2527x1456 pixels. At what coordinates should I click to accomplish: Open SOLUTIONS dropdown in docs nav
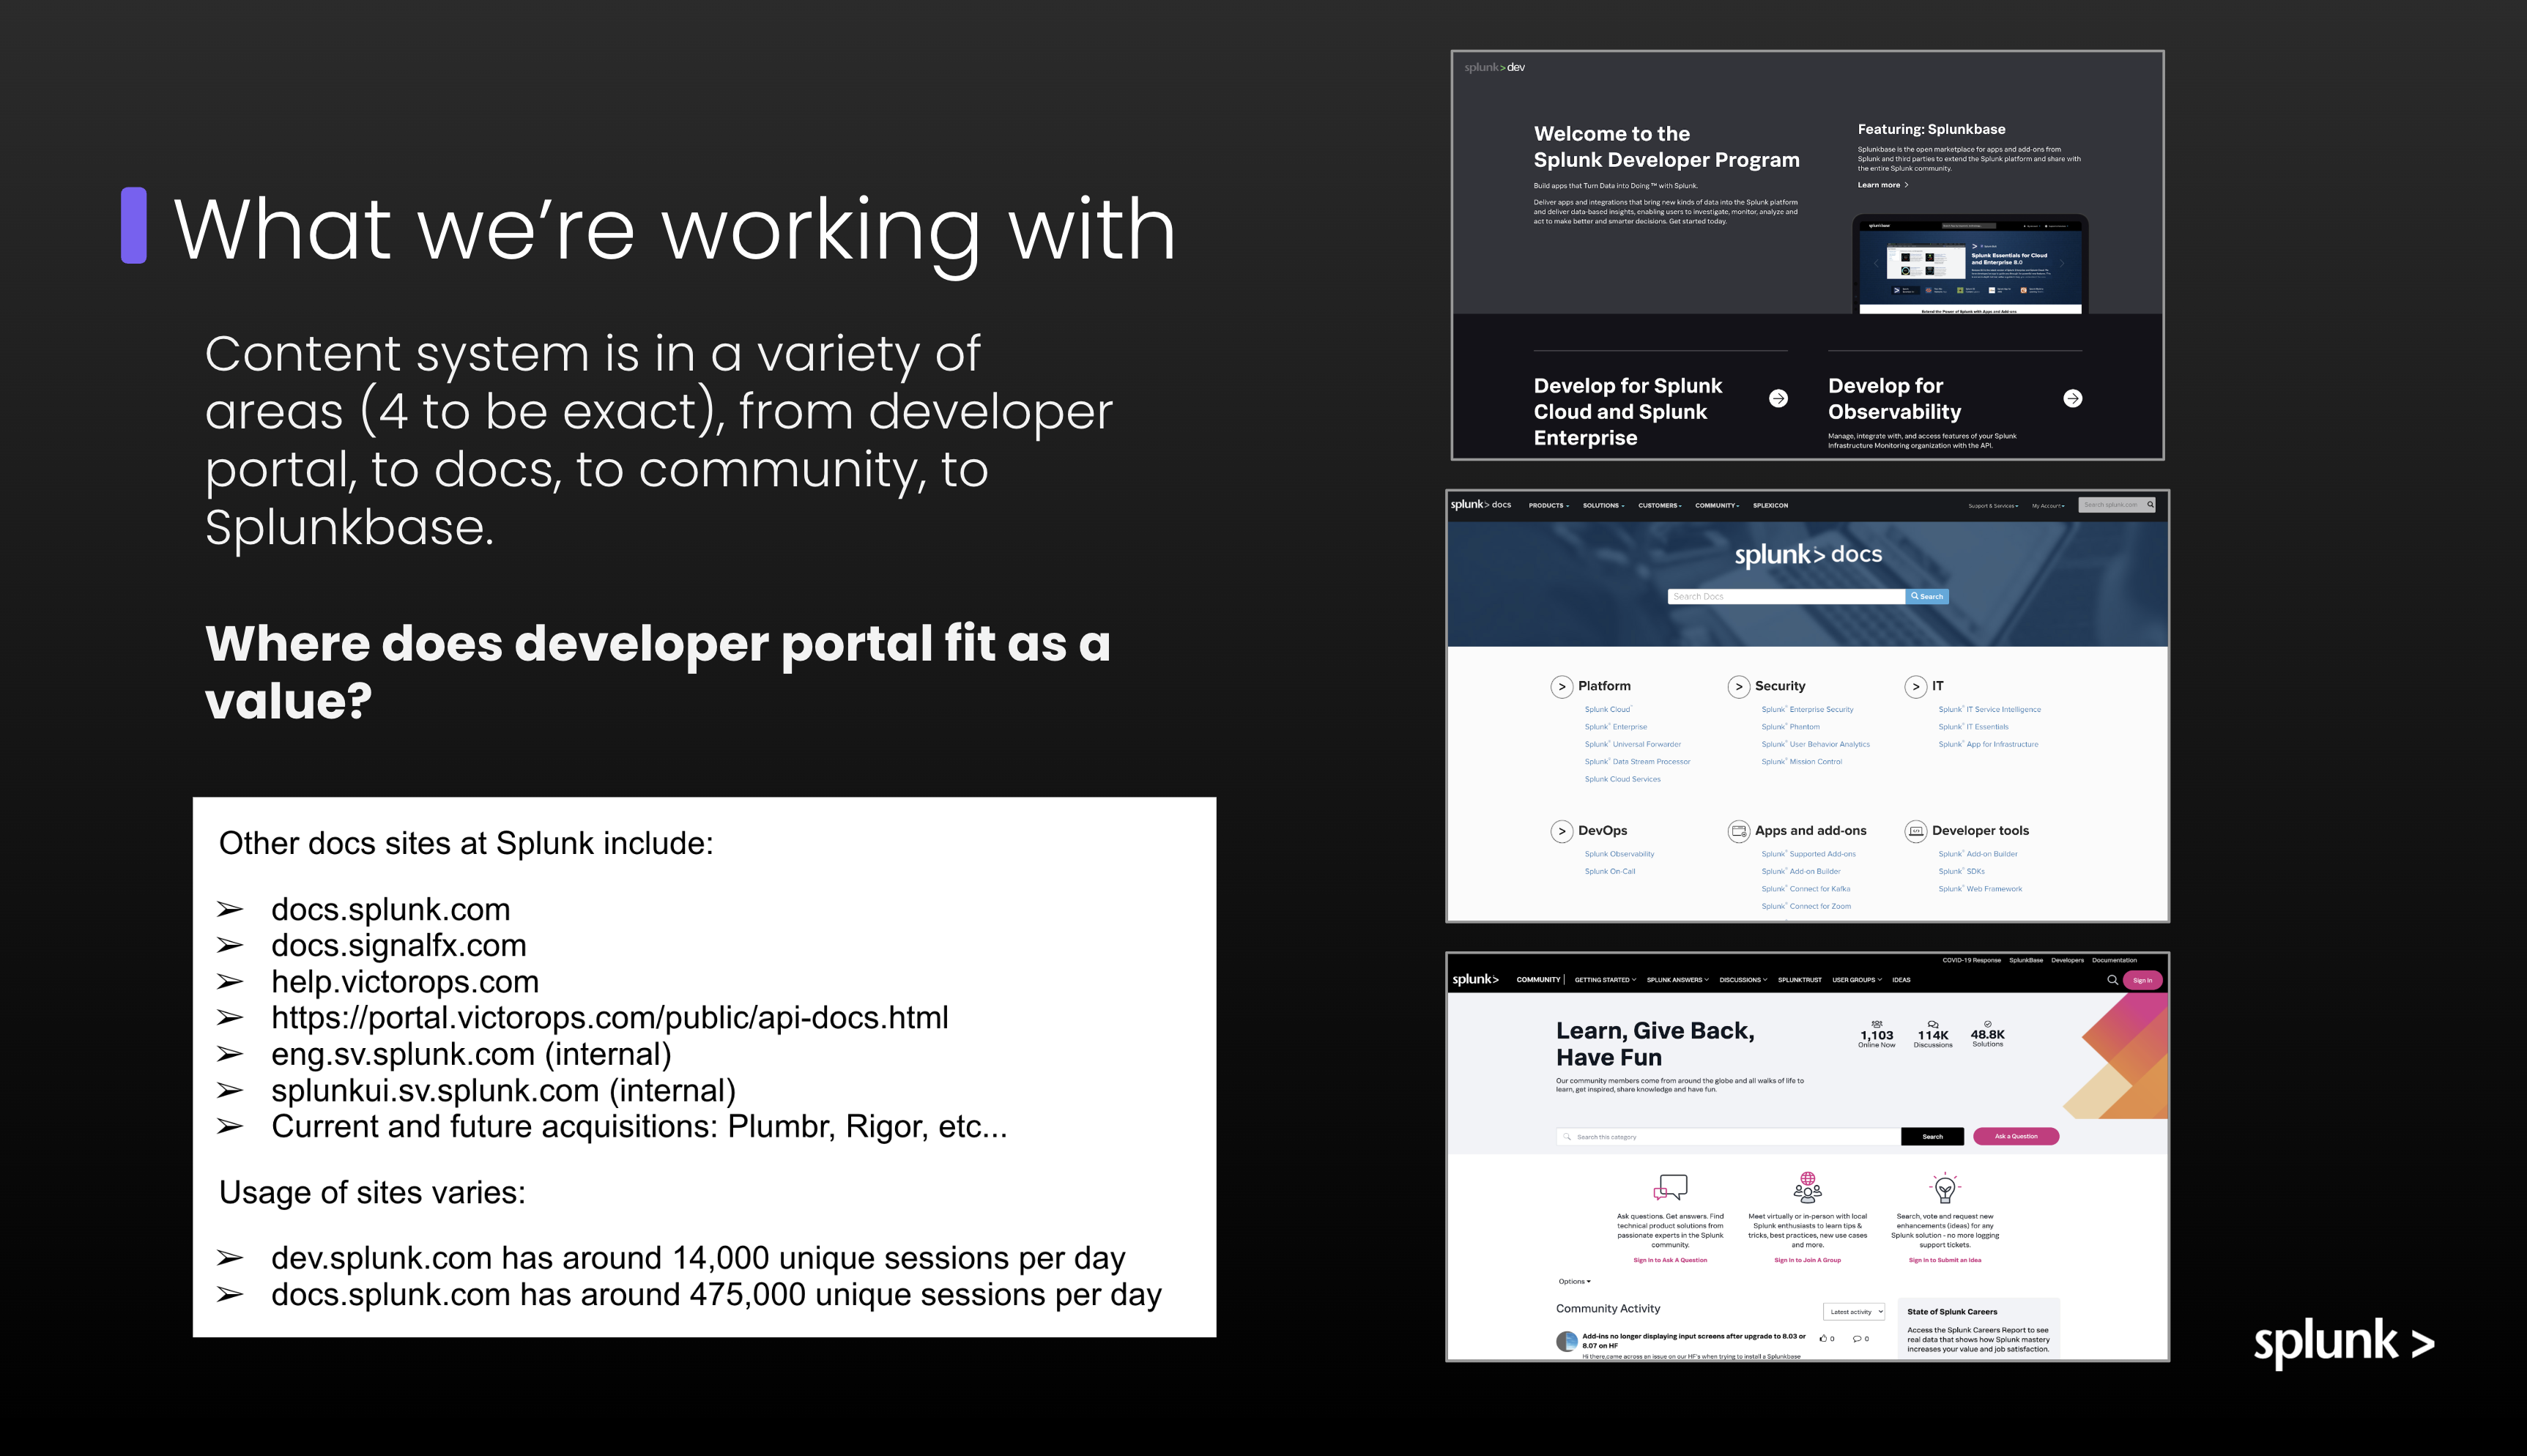(1603, 505)
